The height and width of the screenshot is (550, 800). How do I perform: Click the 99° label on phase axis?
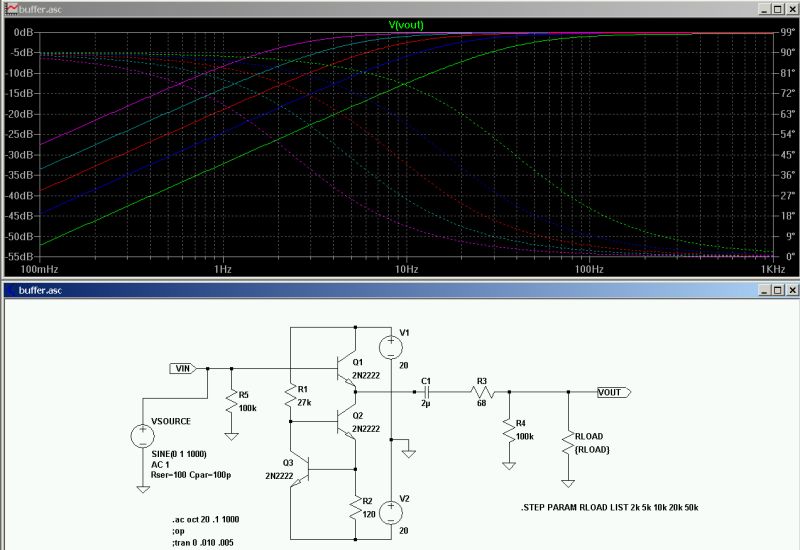(x=788, y=32)
